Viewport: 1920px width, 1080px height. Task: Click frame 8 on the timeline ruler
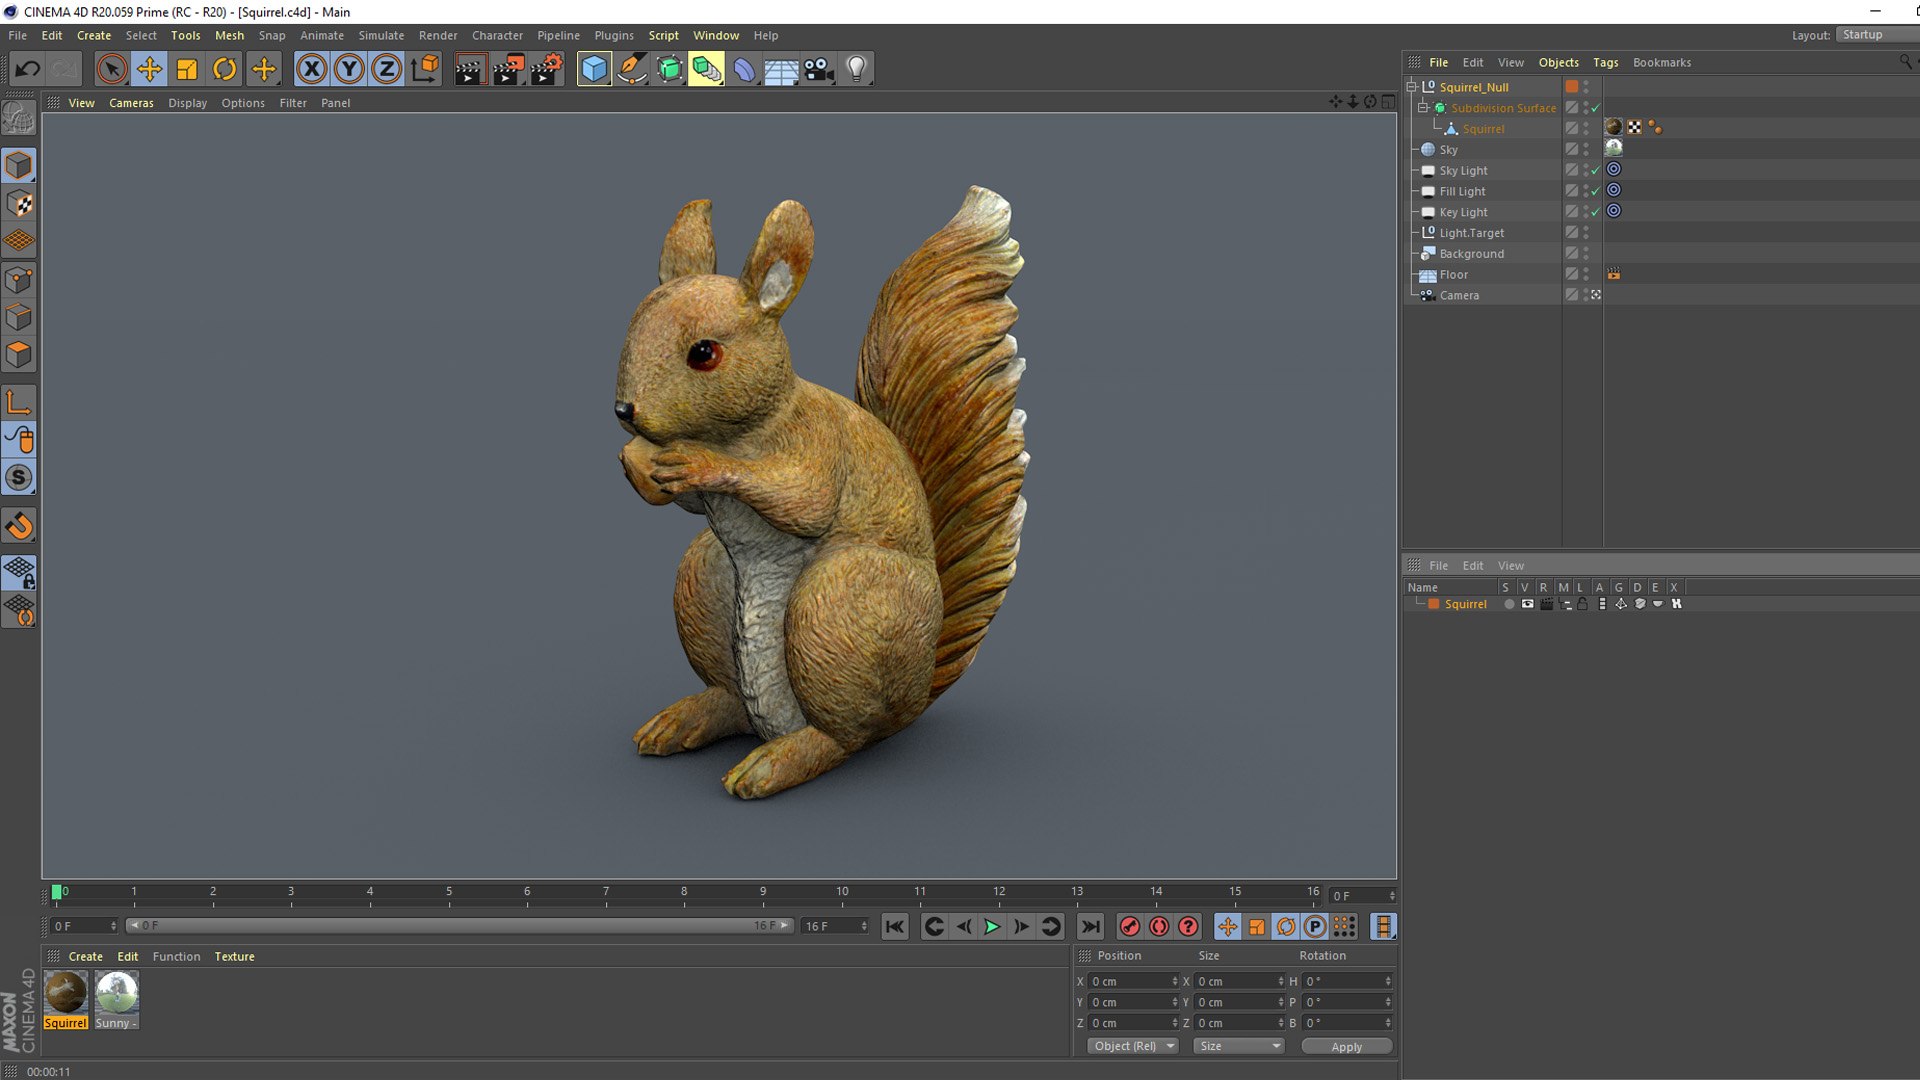[684, 892]
